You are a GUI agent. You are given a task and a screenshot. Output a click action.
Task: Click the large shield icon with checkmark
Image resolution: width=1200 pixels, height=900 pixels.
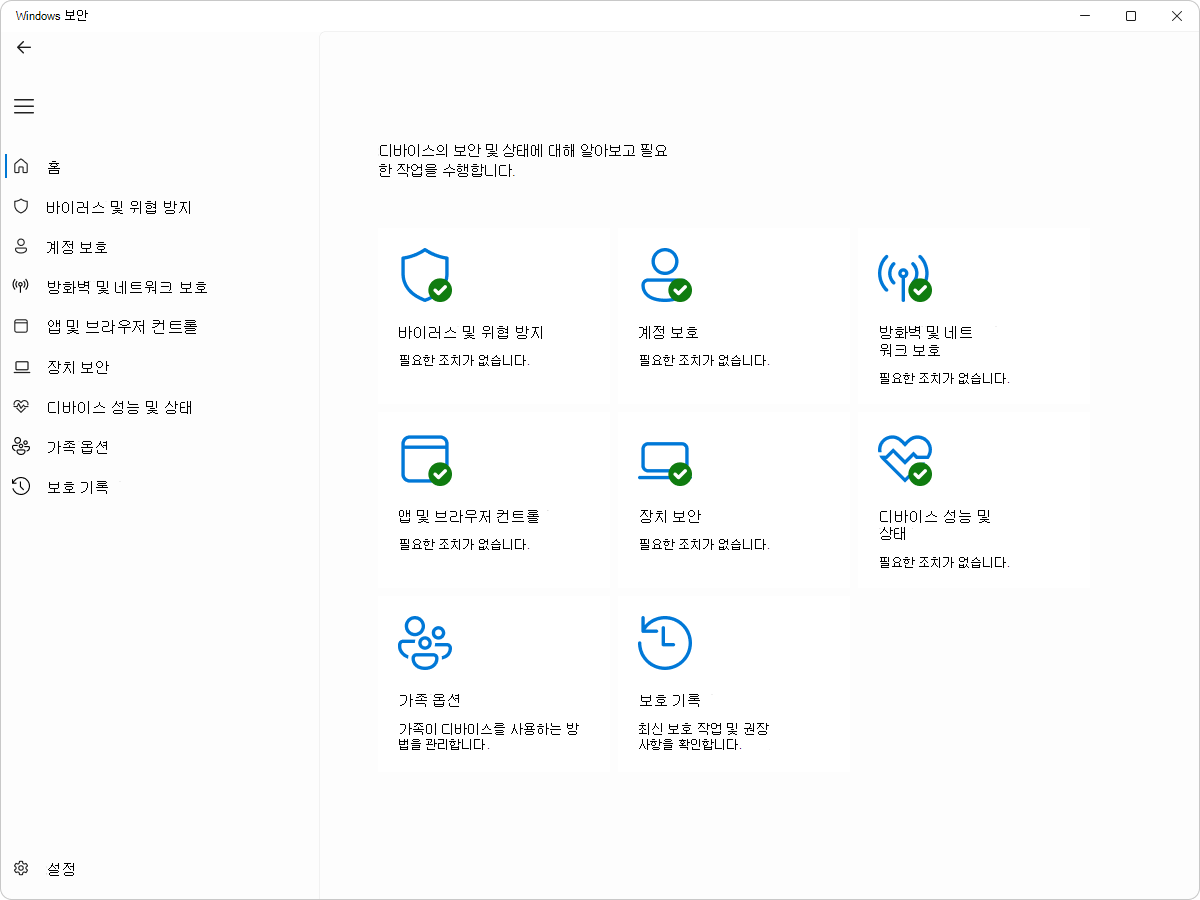click(426, 275)
